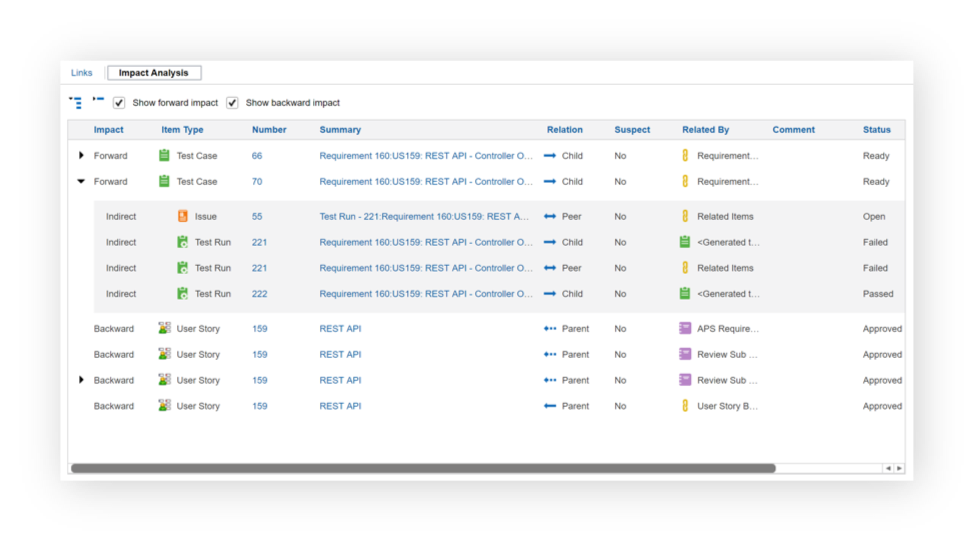This screenshot has width=979, height=545.
Task: Collapse the Forward Test Case 70 row
Action: coord(81,182)
